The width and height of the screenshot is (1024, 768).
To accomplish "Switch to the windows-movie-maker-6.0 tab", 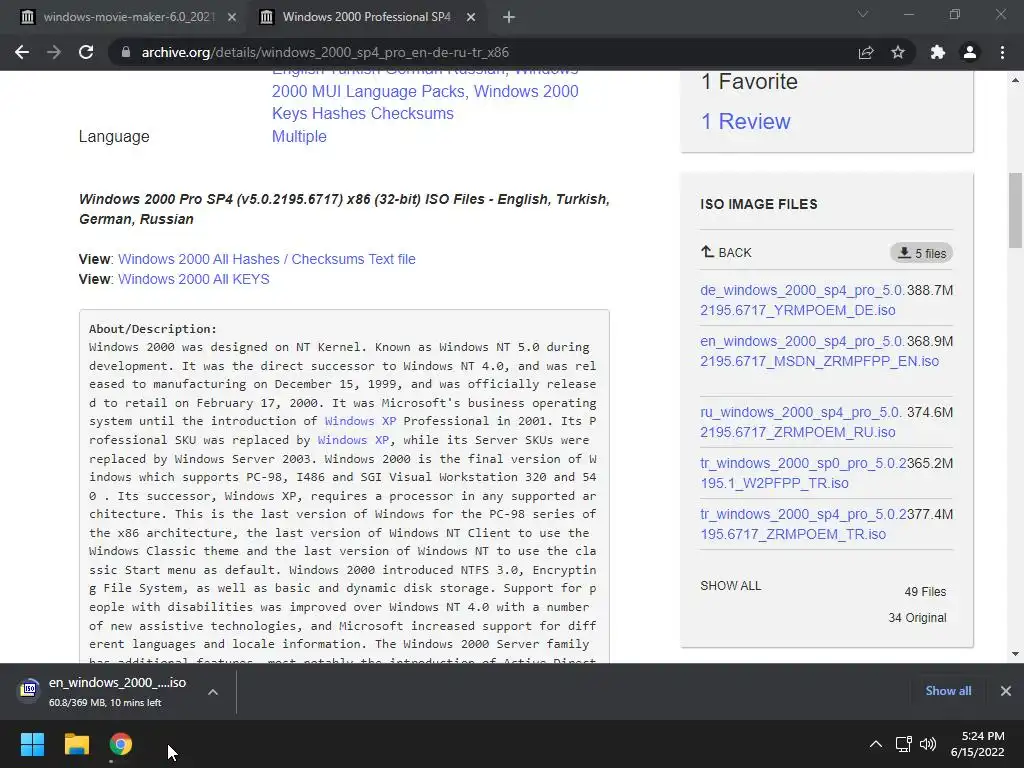I will (x=129, y=17).
